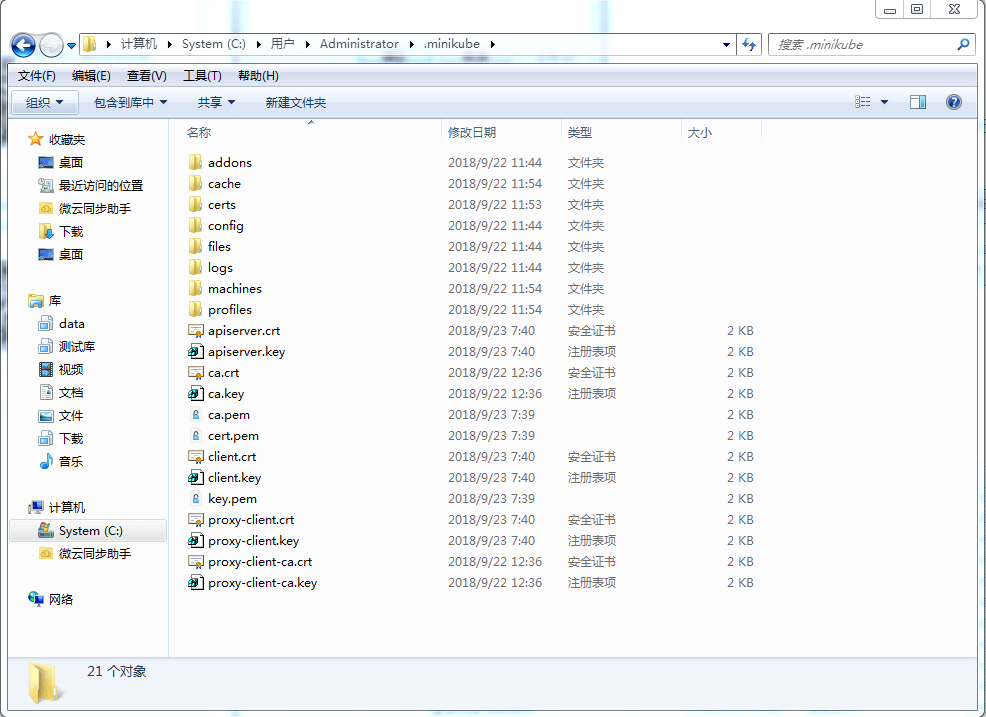The image size is (986, 717).
Task: Select the client.crt file
Action: pyautogui.click(x=231, y=457)
